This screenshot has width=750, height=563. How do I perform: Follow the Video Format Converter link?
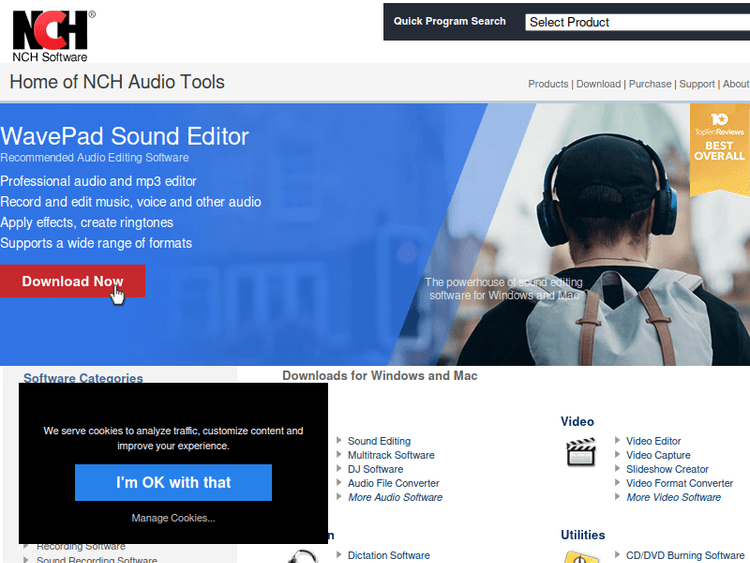pos(679,483)
